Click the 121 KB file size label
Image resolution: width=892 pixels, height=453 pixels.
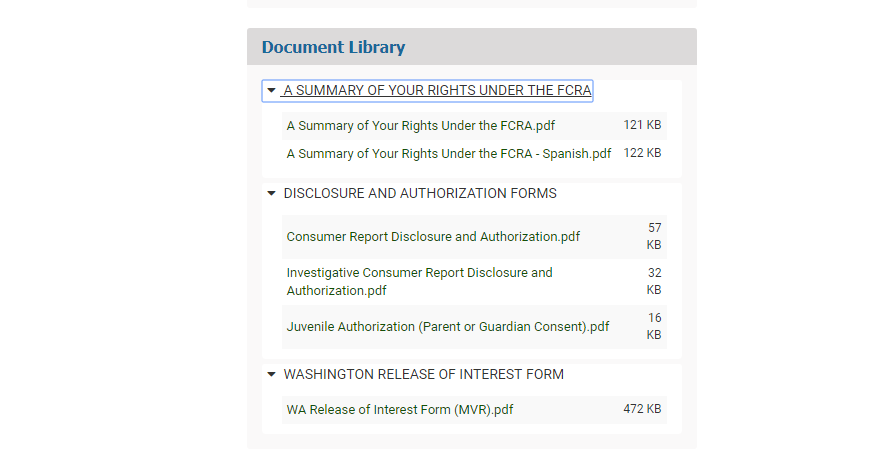point(642,125)
